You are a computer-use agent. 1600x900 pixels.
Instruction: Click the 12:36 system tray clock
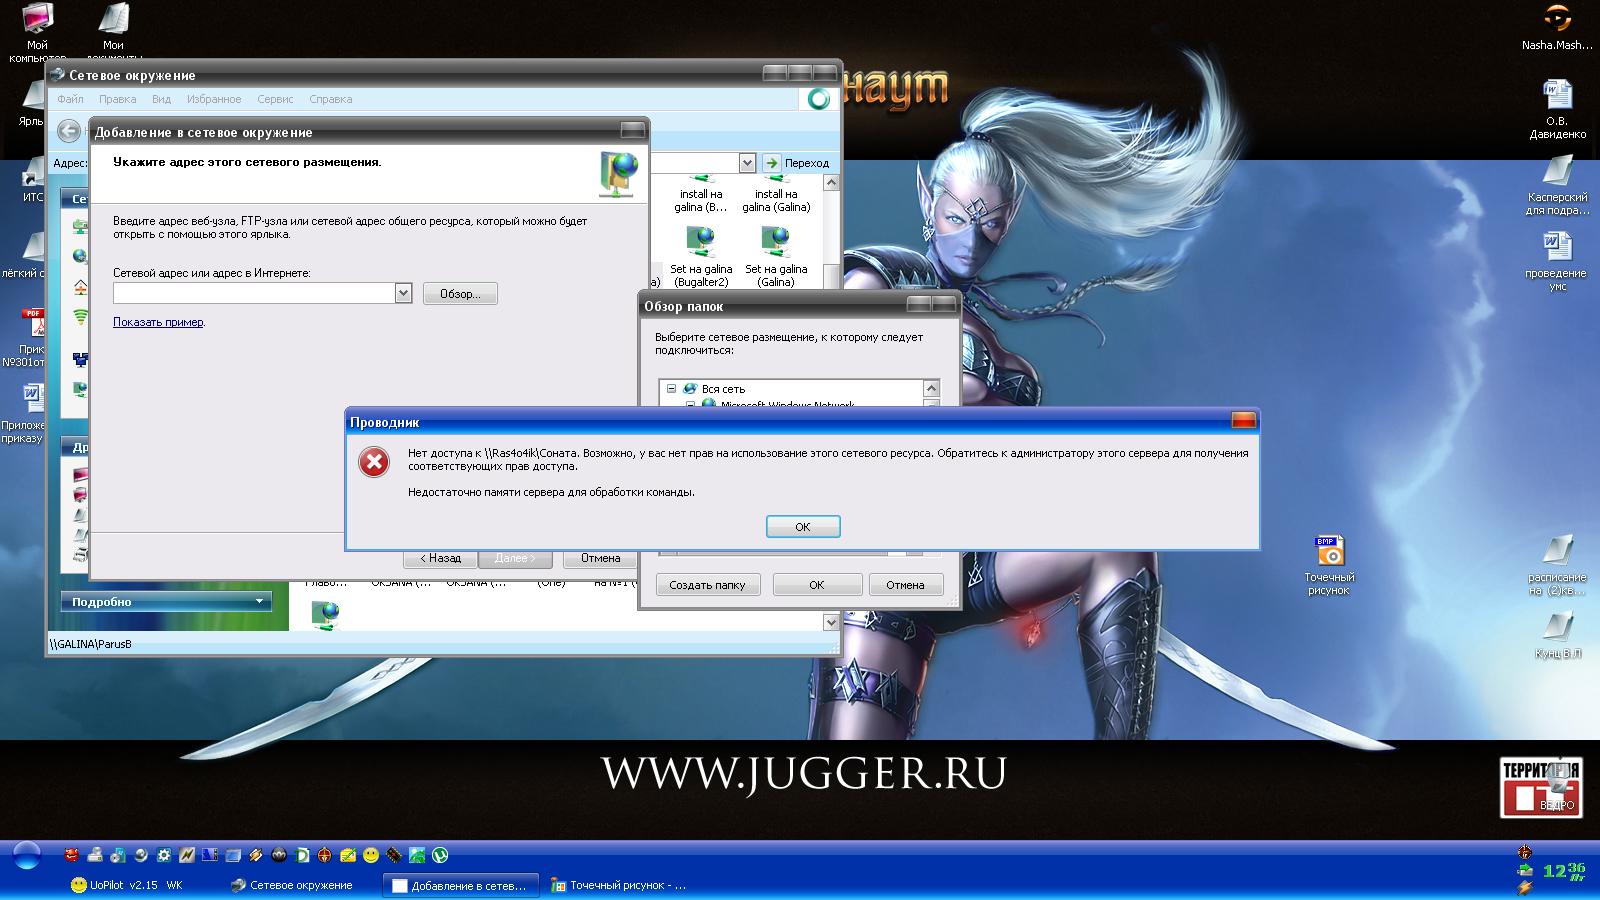pos(1564,870)
